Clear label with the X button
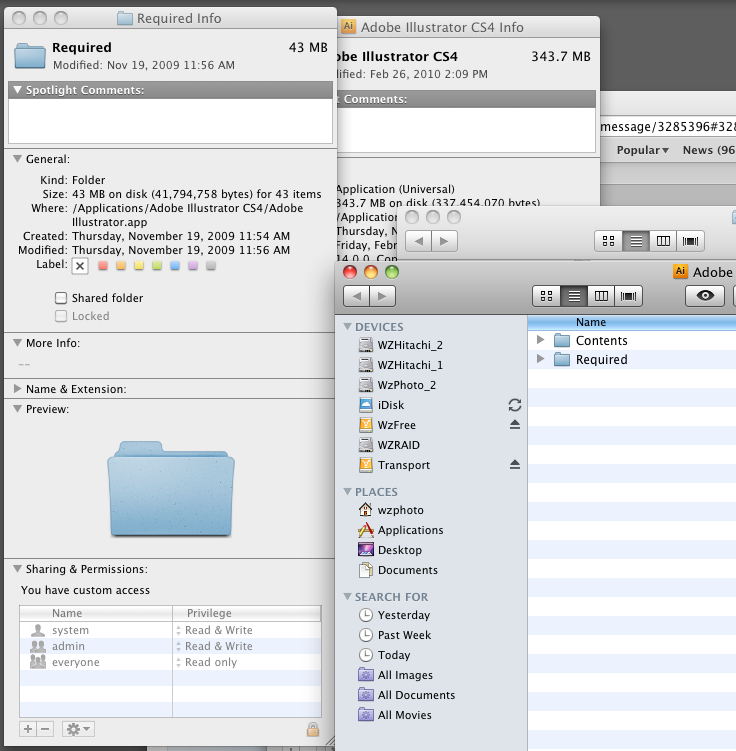 [x=80, y=266]
